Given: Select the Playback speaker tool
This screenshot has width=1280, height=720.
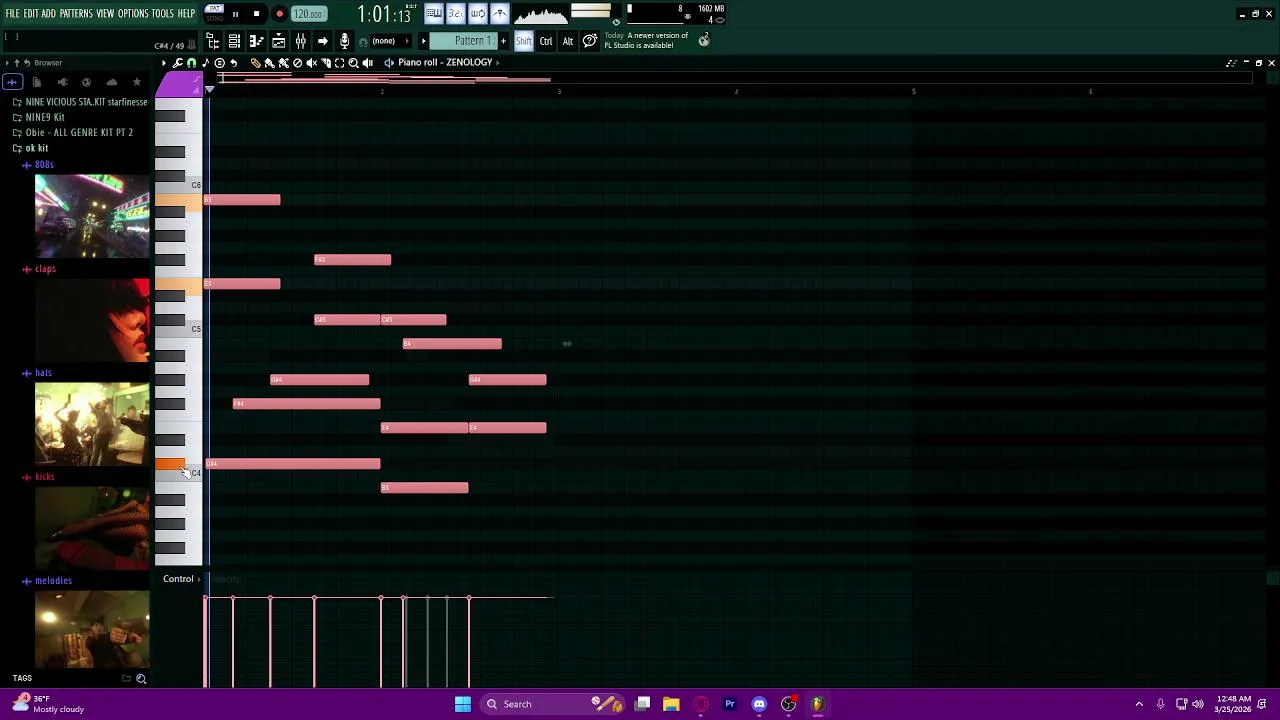Looking at the screenshot, I should (367, 63).
